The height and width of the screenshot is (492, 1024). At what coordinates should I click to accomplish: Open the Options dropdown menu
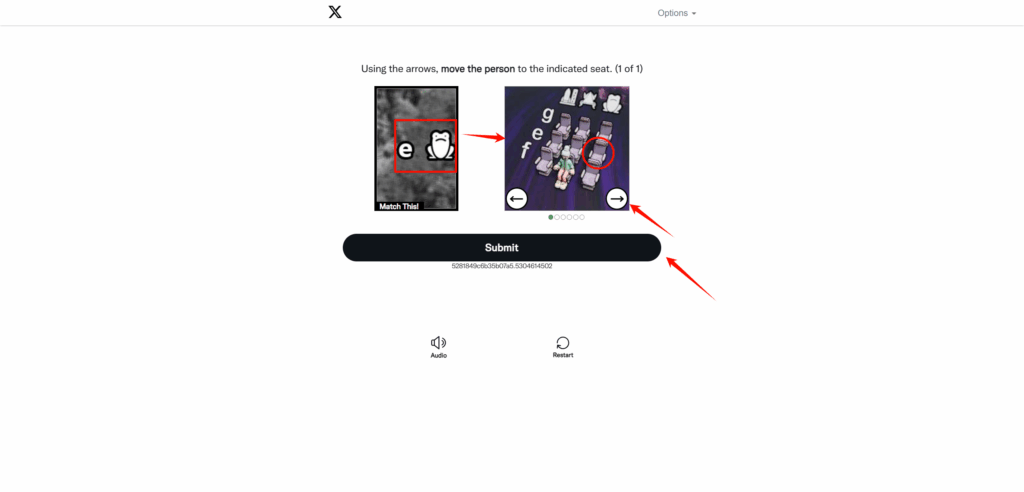677,13
